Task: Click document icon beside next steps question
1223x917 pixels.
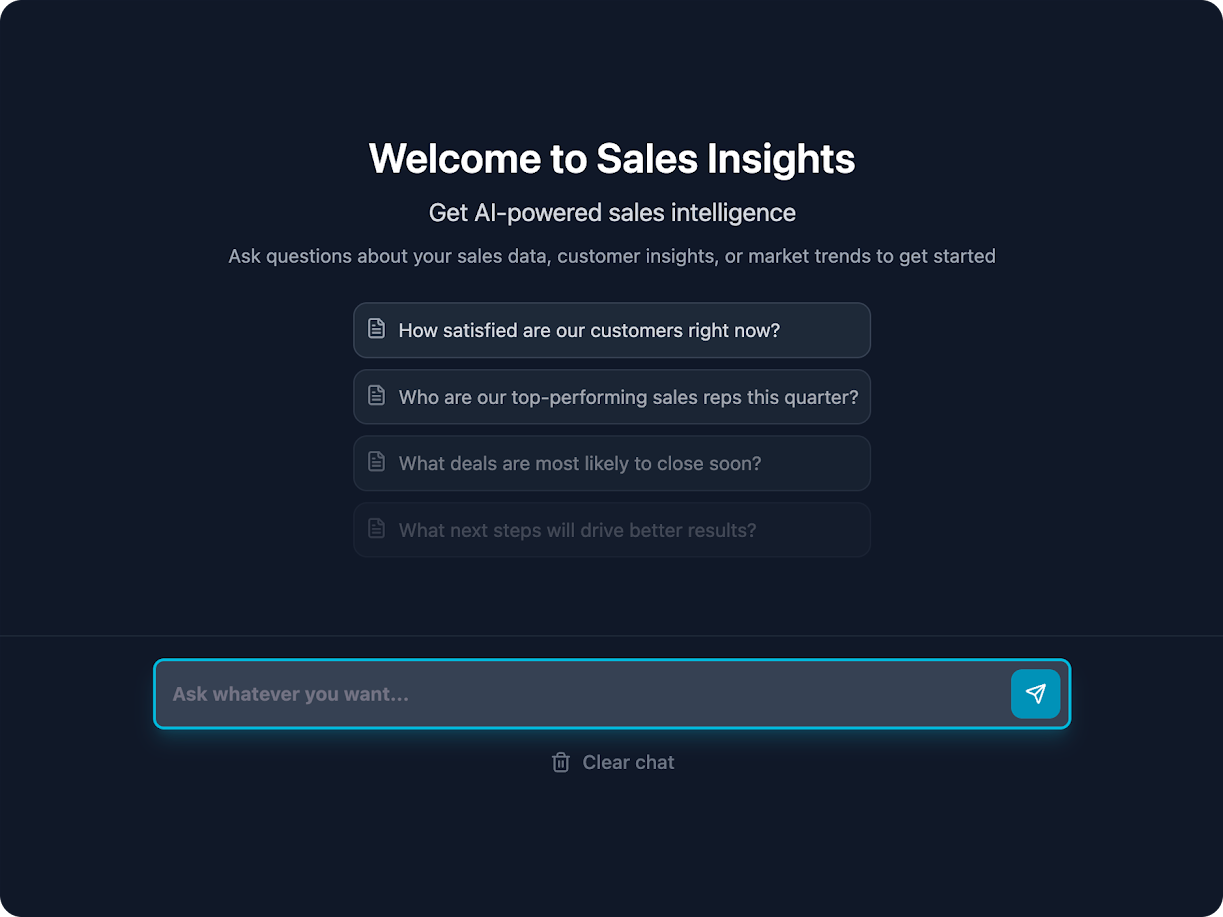Action: (376, 529)
